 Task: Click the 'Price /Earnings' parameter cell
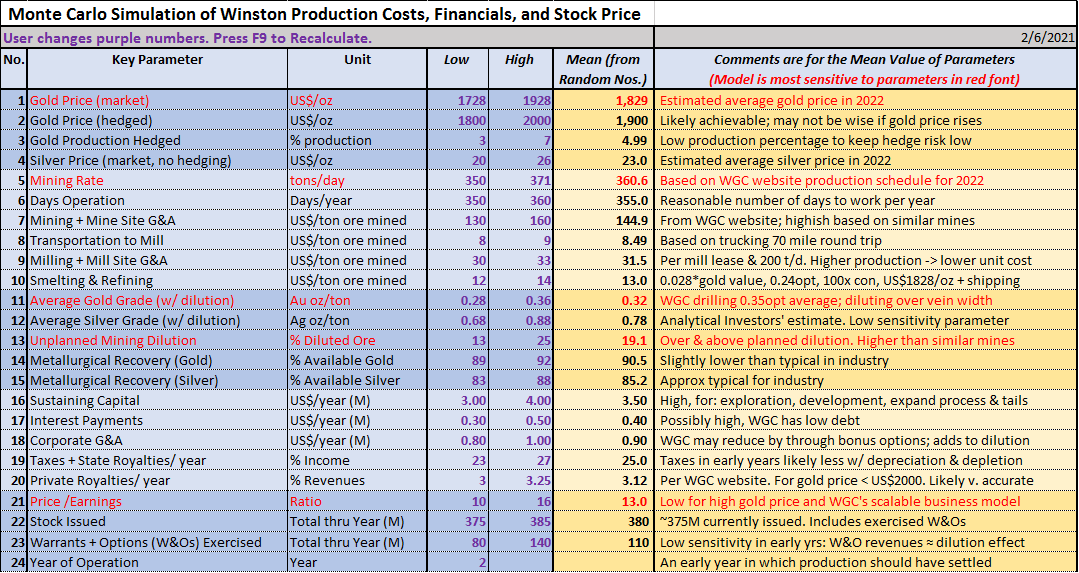coord(157,501)
